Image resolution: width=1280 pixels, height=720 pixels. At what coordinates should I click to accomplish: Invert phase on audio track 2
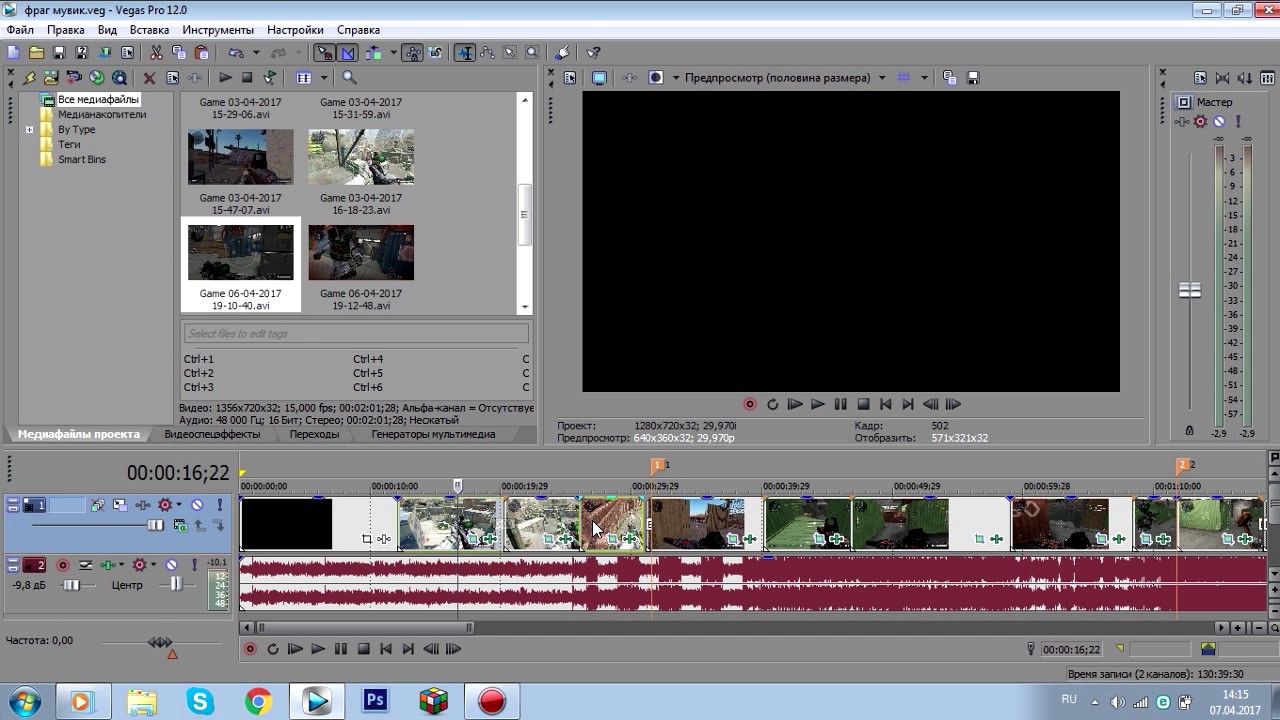[85, 565]
